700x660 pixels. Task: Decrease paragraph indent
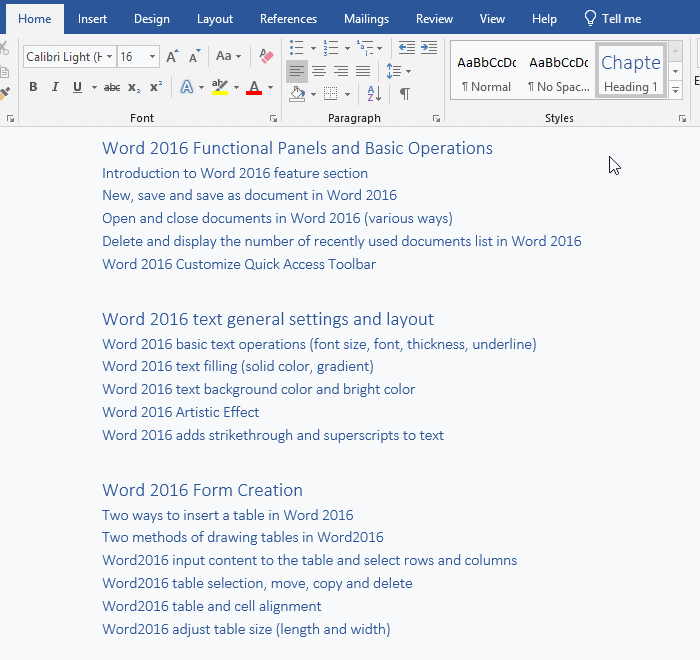[x=407, y=47]
